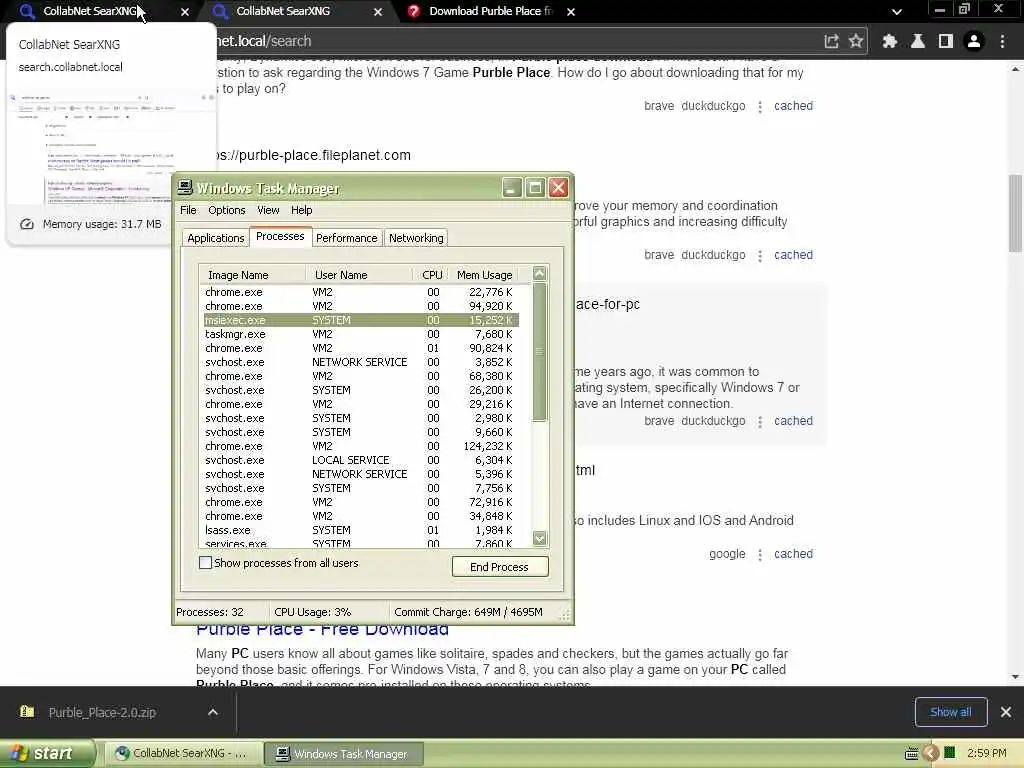Open the Purble_Place-2.0.zip download
1024x768 pixels.
(x=102, y=712)
